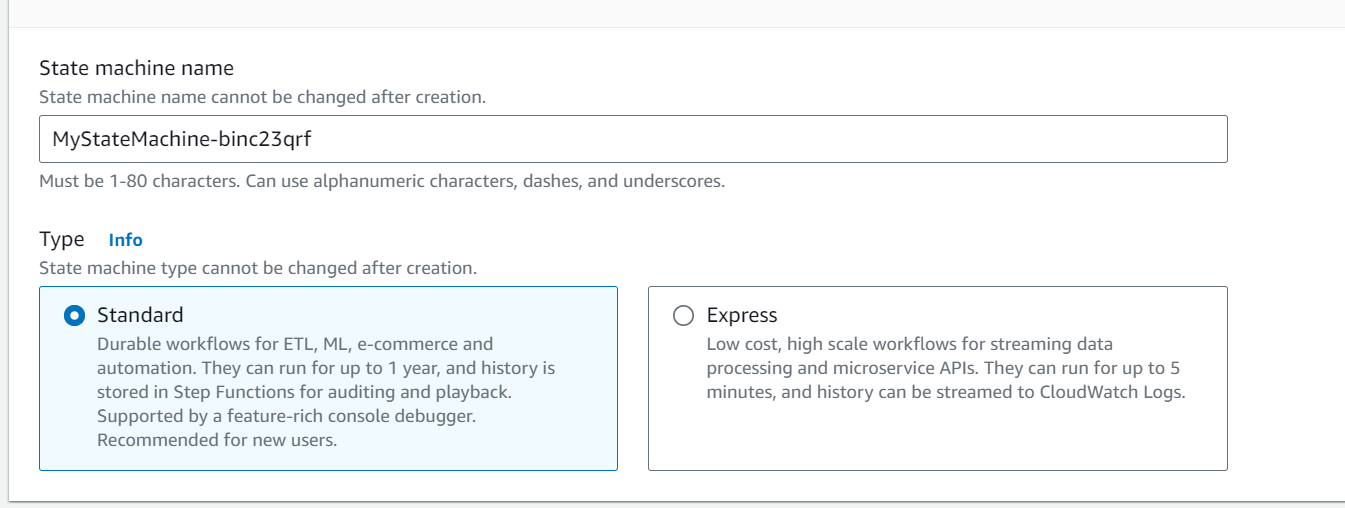Click the 'Standard' option title text

coord(140,315)
